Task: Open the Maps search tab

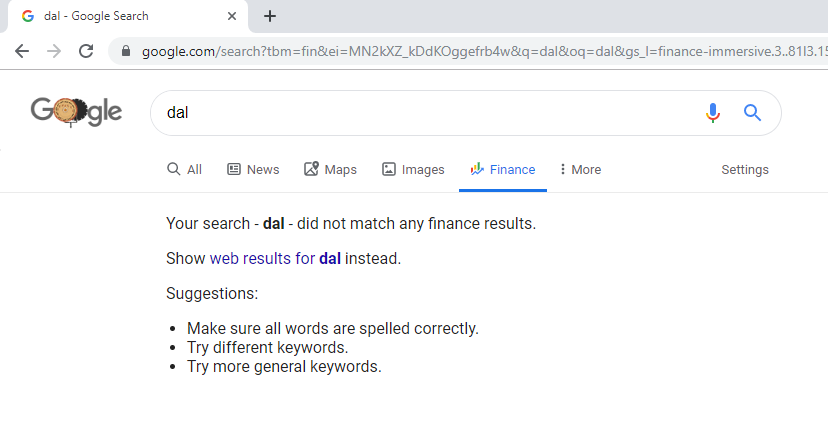Action: point(330,170)
